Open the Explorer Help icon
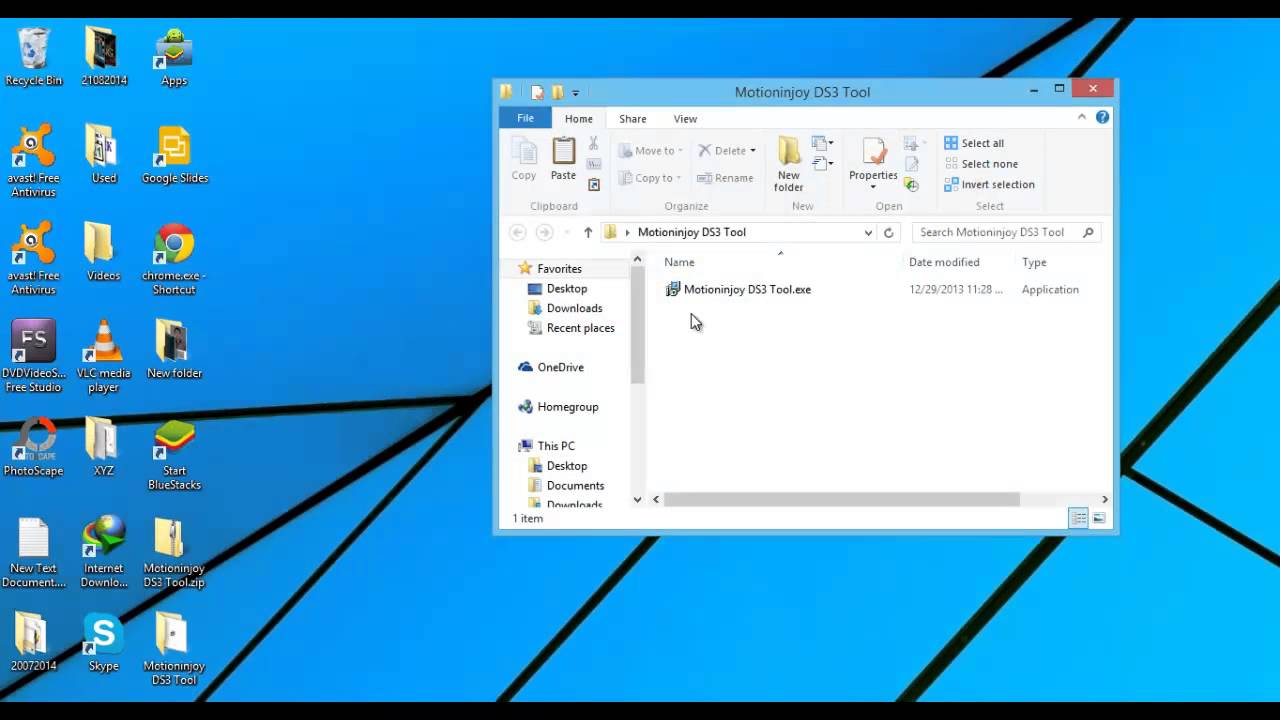This screenshot has width=1280, height=720. (x=1102, y=117)
